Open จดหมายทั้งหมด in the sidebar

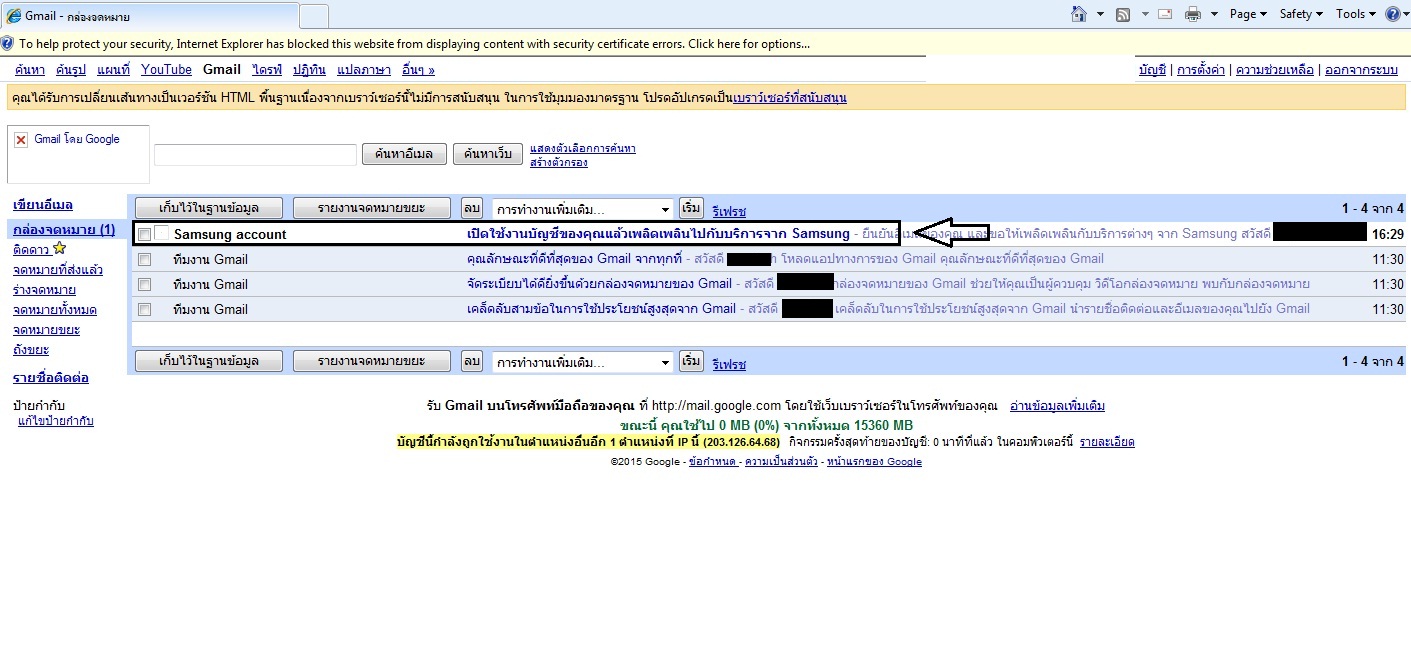(55, 310)
